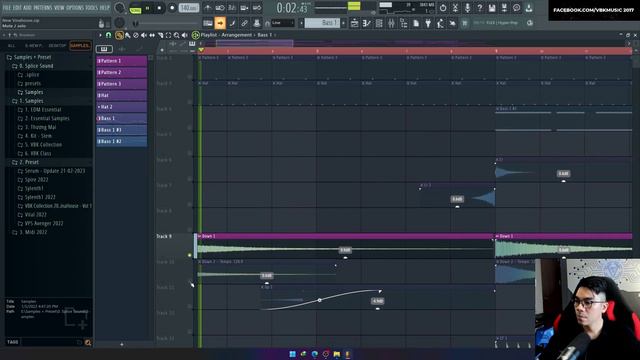The width and height of the screenshot is (640, 360).
Task: Open the playlist menu arrow
Action: (100, 36)
